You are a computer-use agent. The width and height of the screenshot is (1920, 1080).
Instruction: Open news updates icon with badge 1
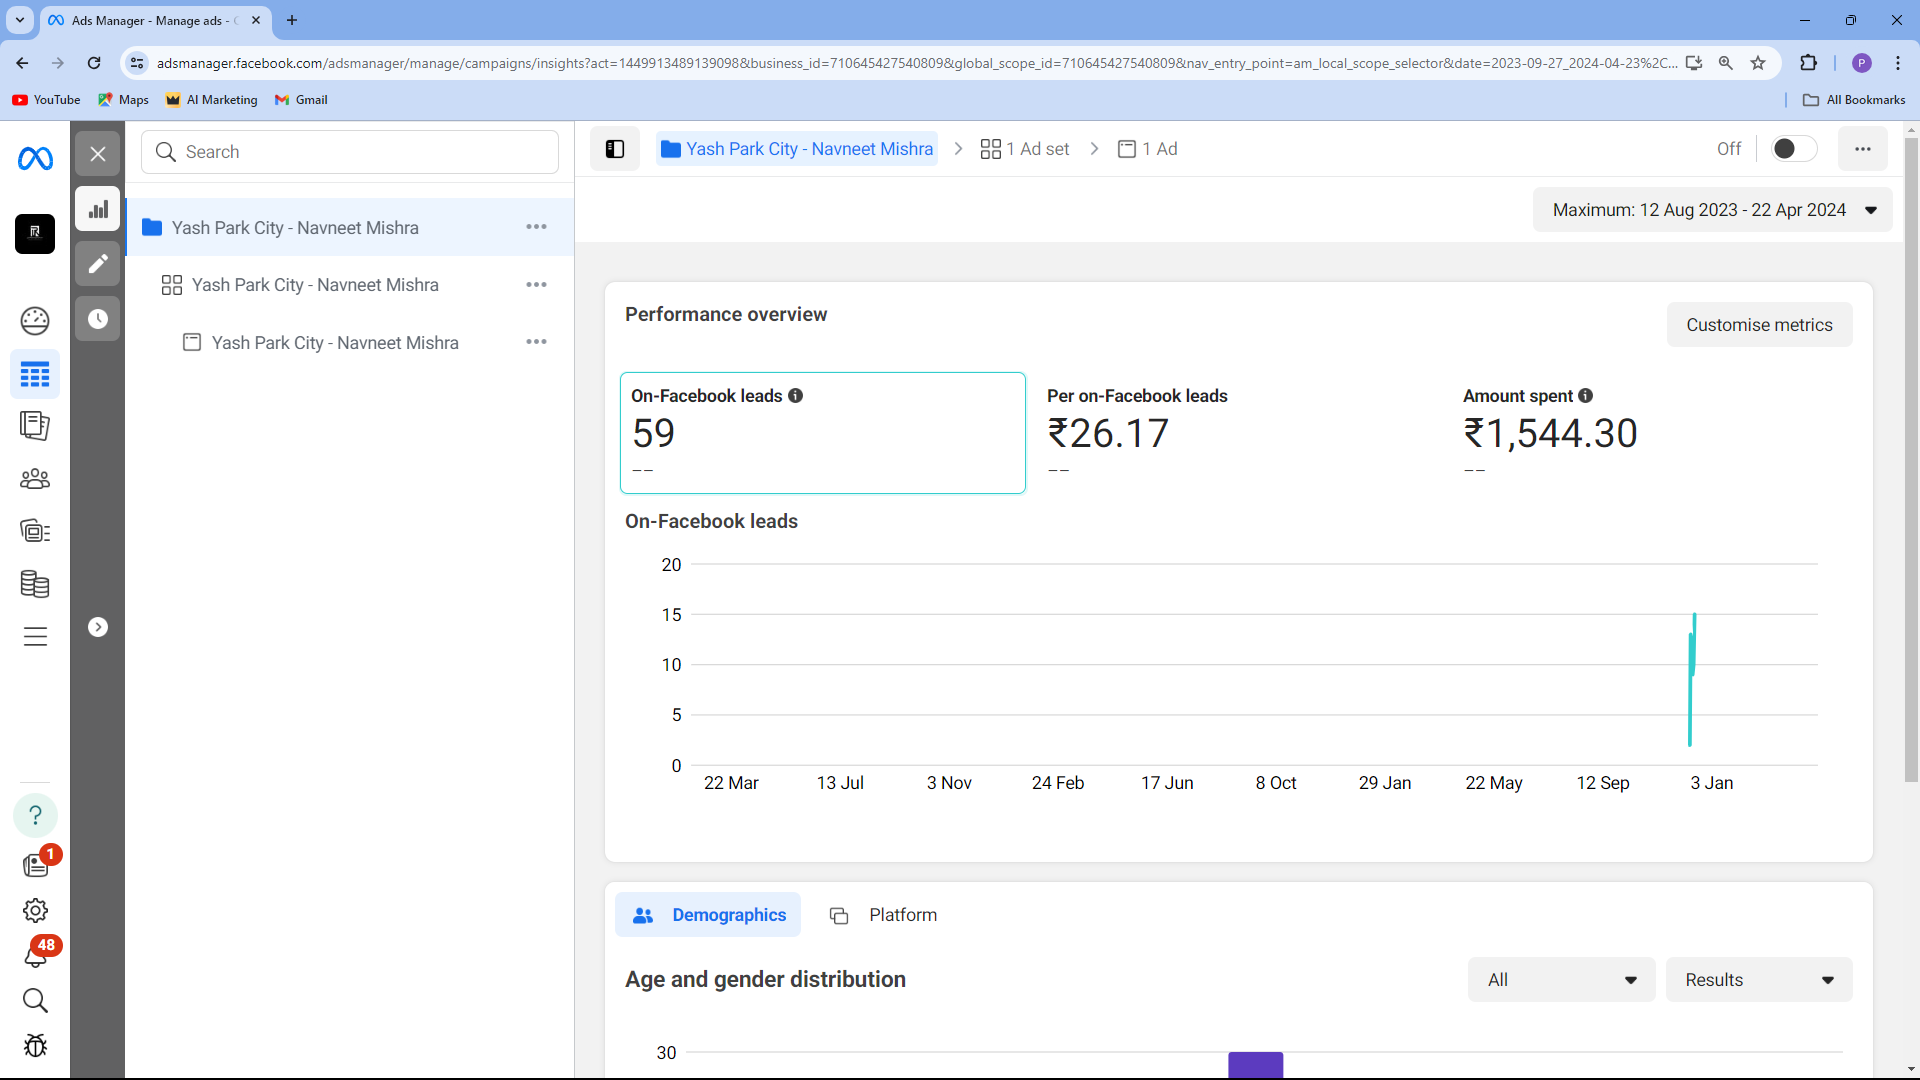tap(35, 865)
